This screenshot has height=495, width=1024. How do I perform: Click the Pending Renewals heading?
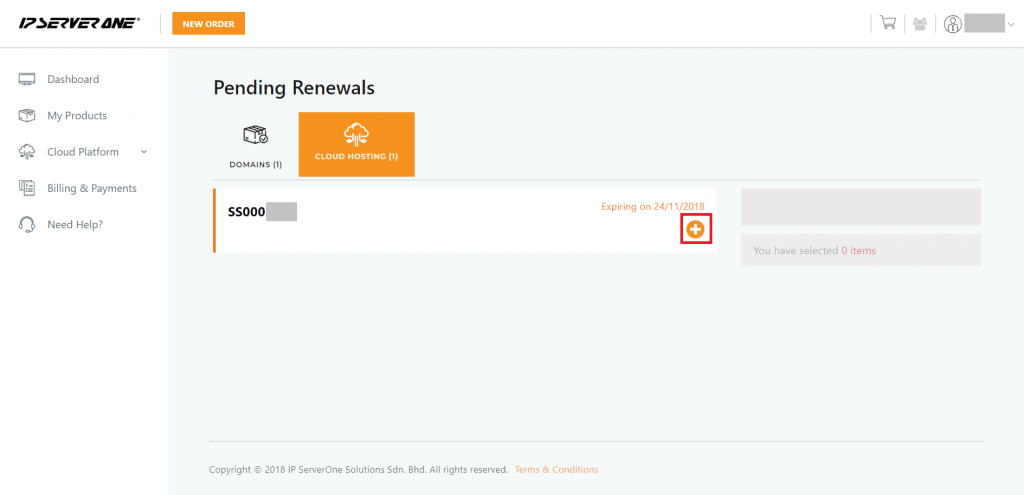(295, 88)
